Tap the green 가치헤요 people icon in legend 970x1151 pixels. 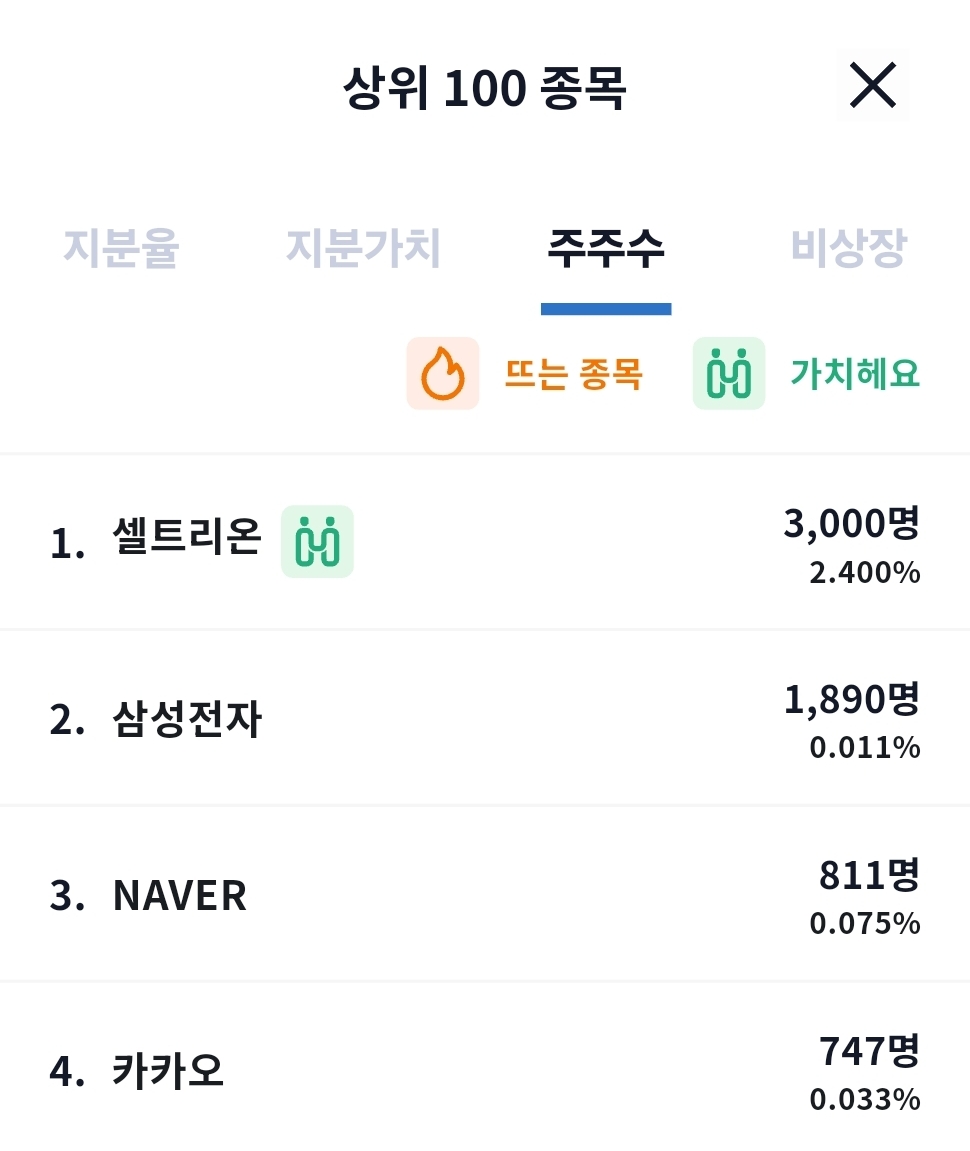[x=728, y=373]
